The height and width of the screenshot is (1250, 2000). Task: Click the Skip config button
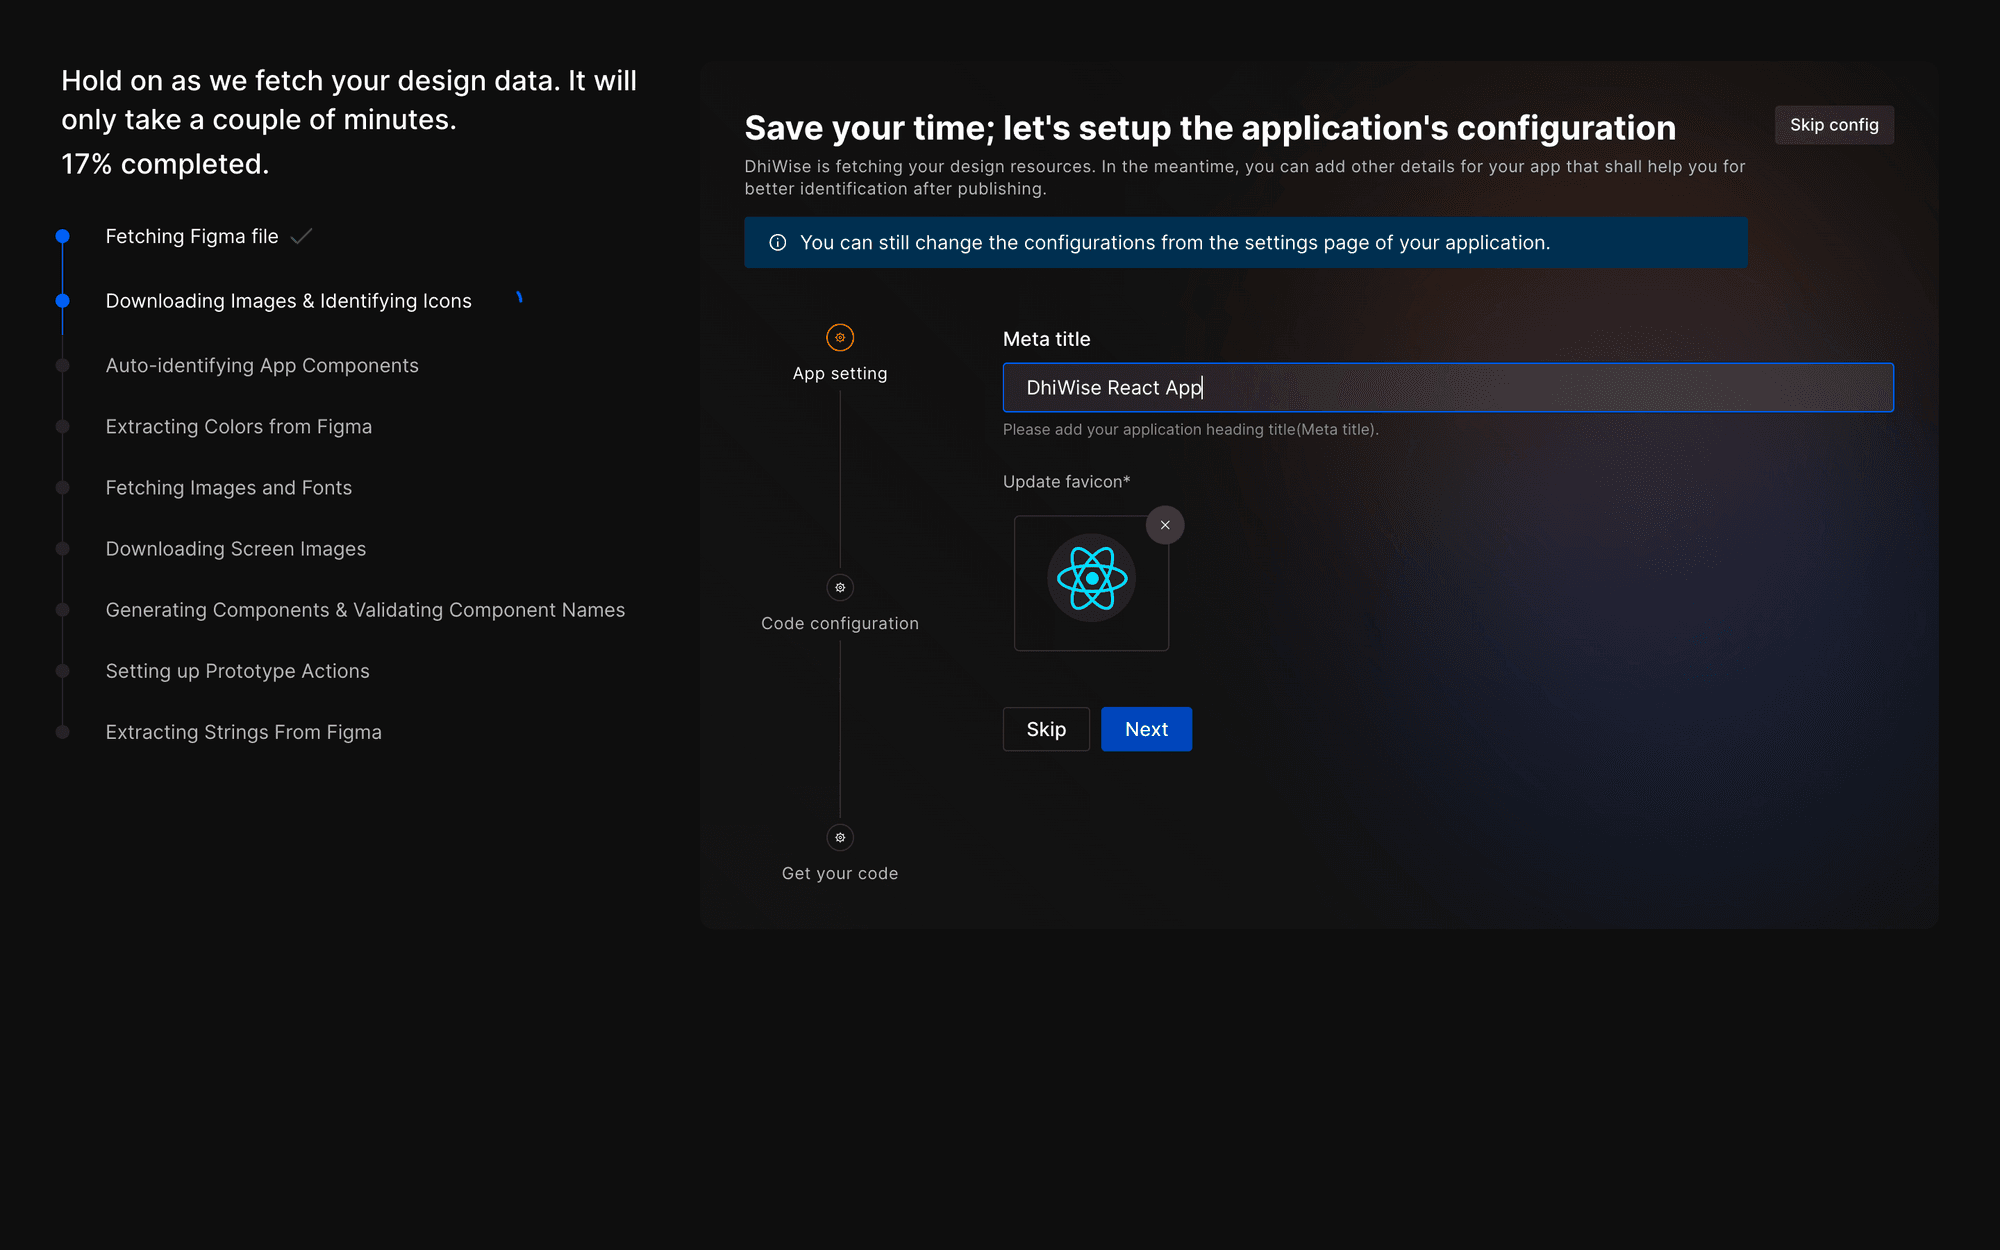(x=1834, y=125)
